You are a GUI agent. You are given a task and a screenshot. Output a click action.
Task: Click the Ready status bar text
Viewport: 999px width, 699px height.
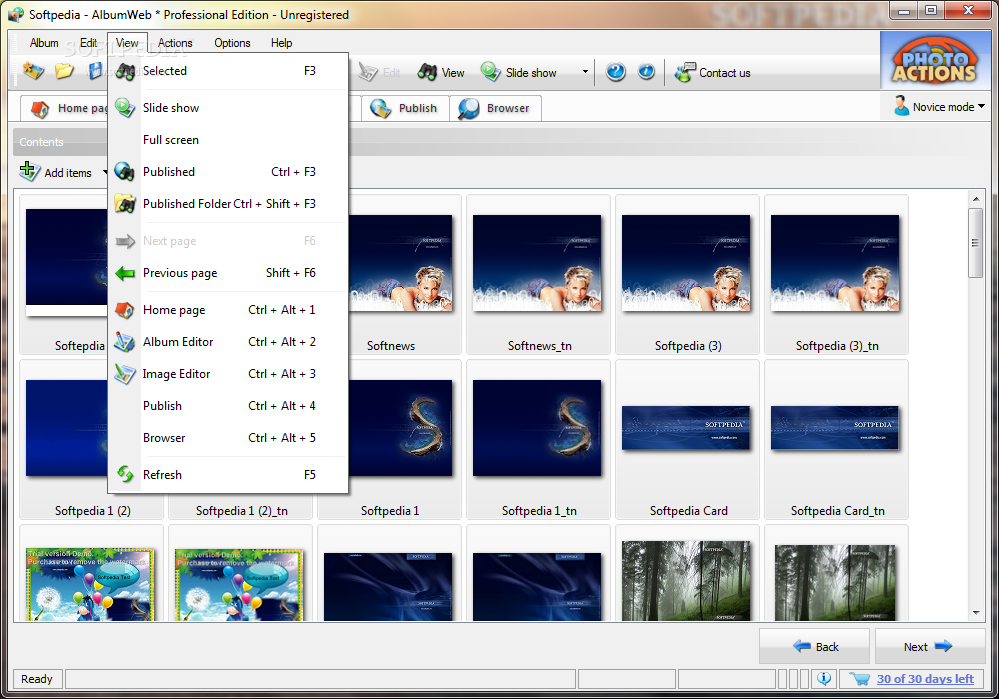(x=36, y=679)
